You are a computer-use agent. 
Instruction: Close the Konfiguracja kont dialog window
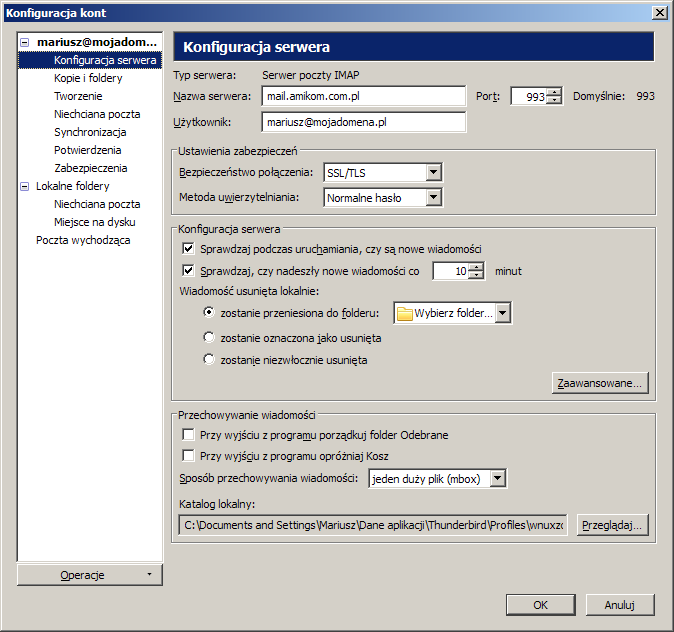click(660, 12)
